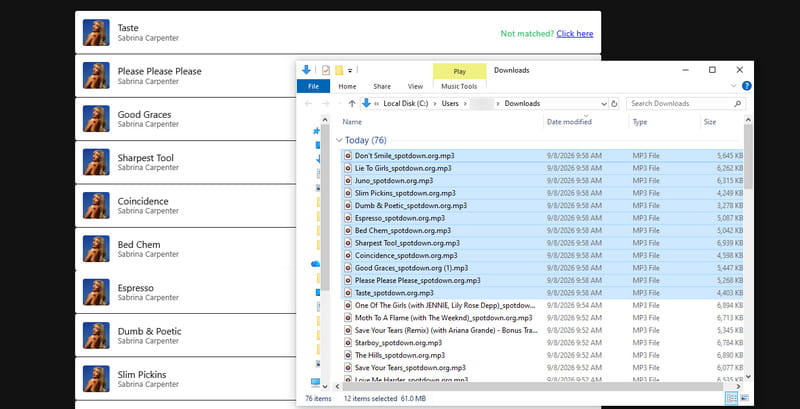
Task: Go up one folder with Up arrow
Action: click(x=352, y=104)
